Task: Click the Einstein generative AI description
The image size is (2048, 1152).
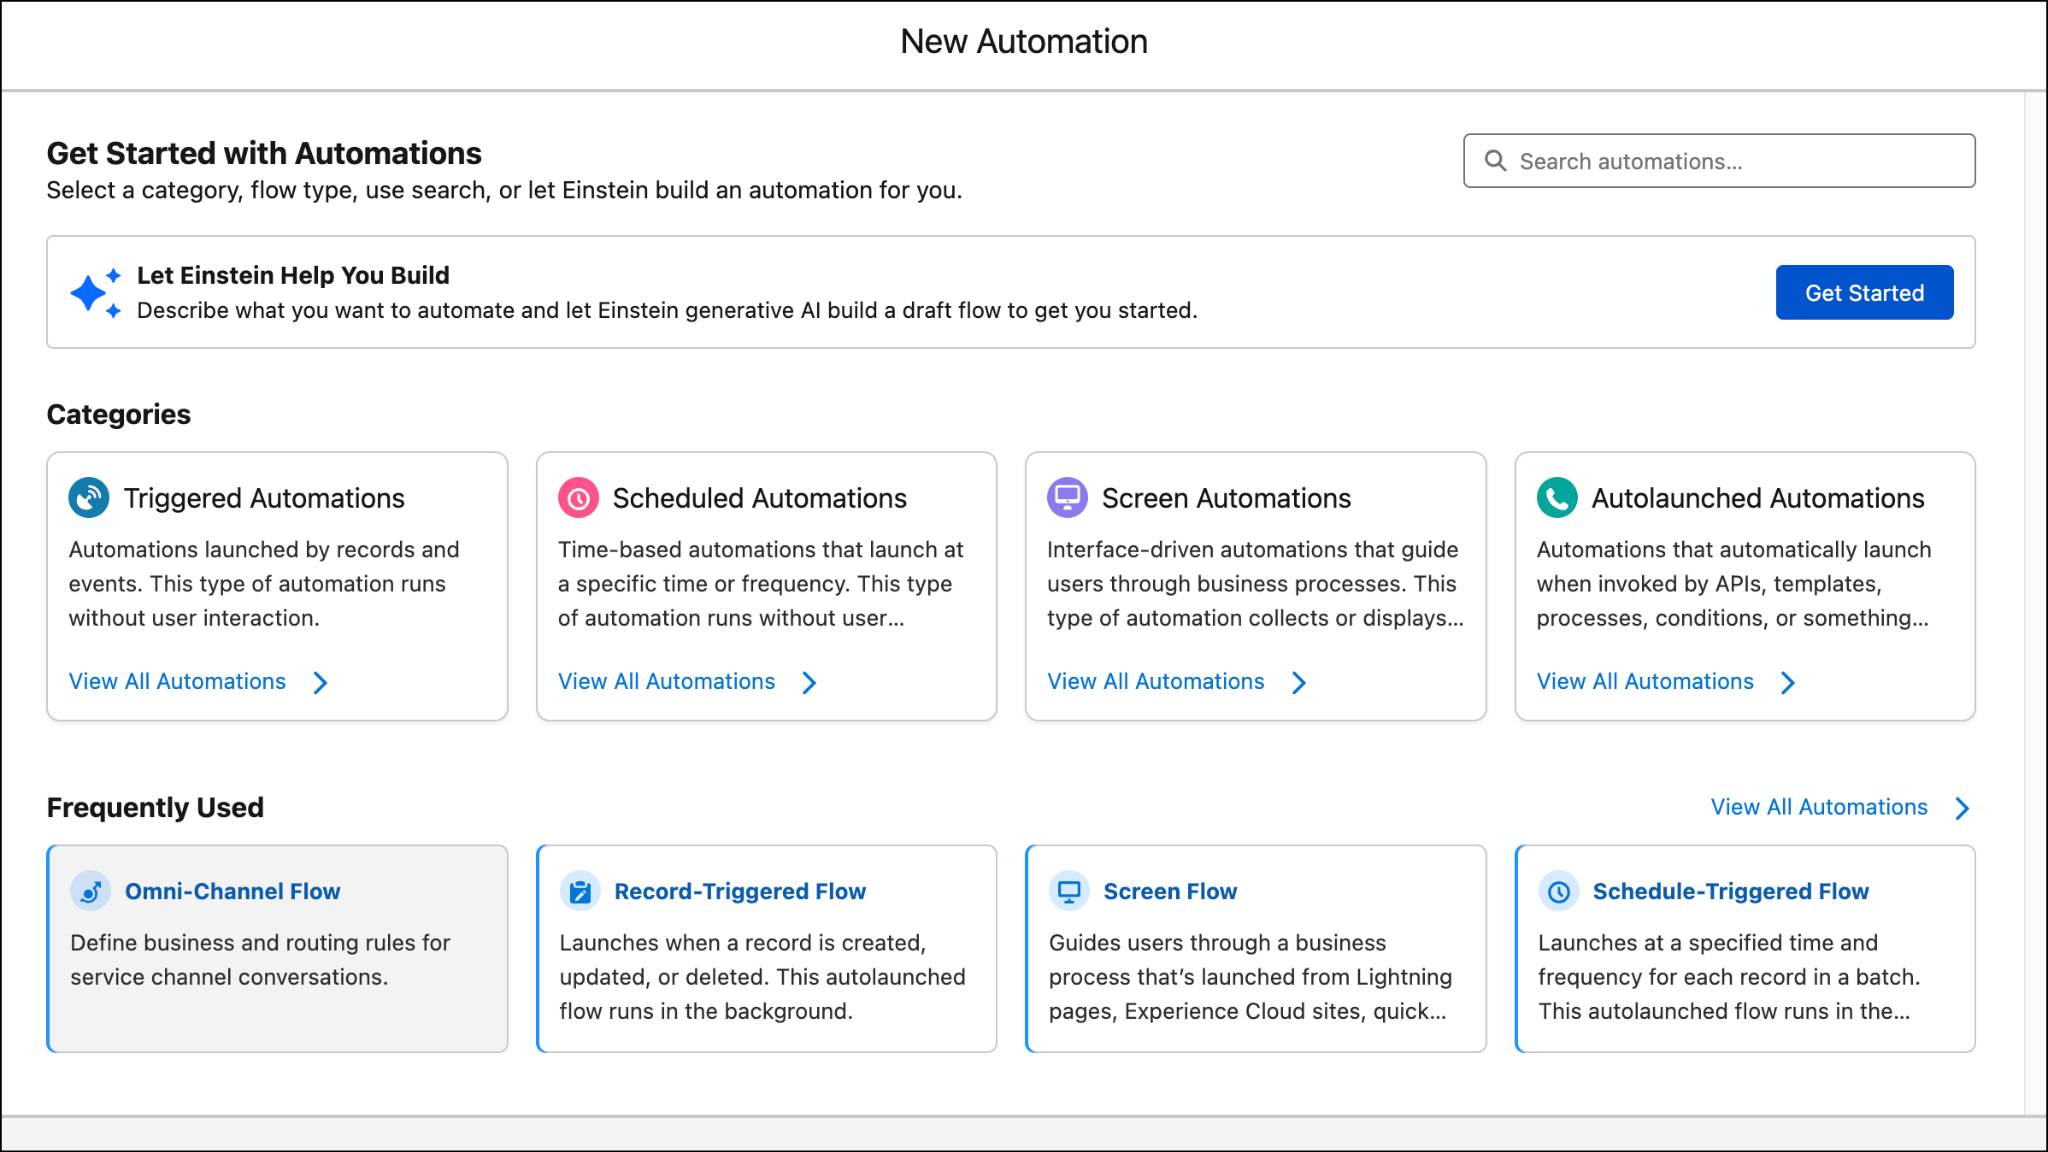Action: click(x=667, y=311)
